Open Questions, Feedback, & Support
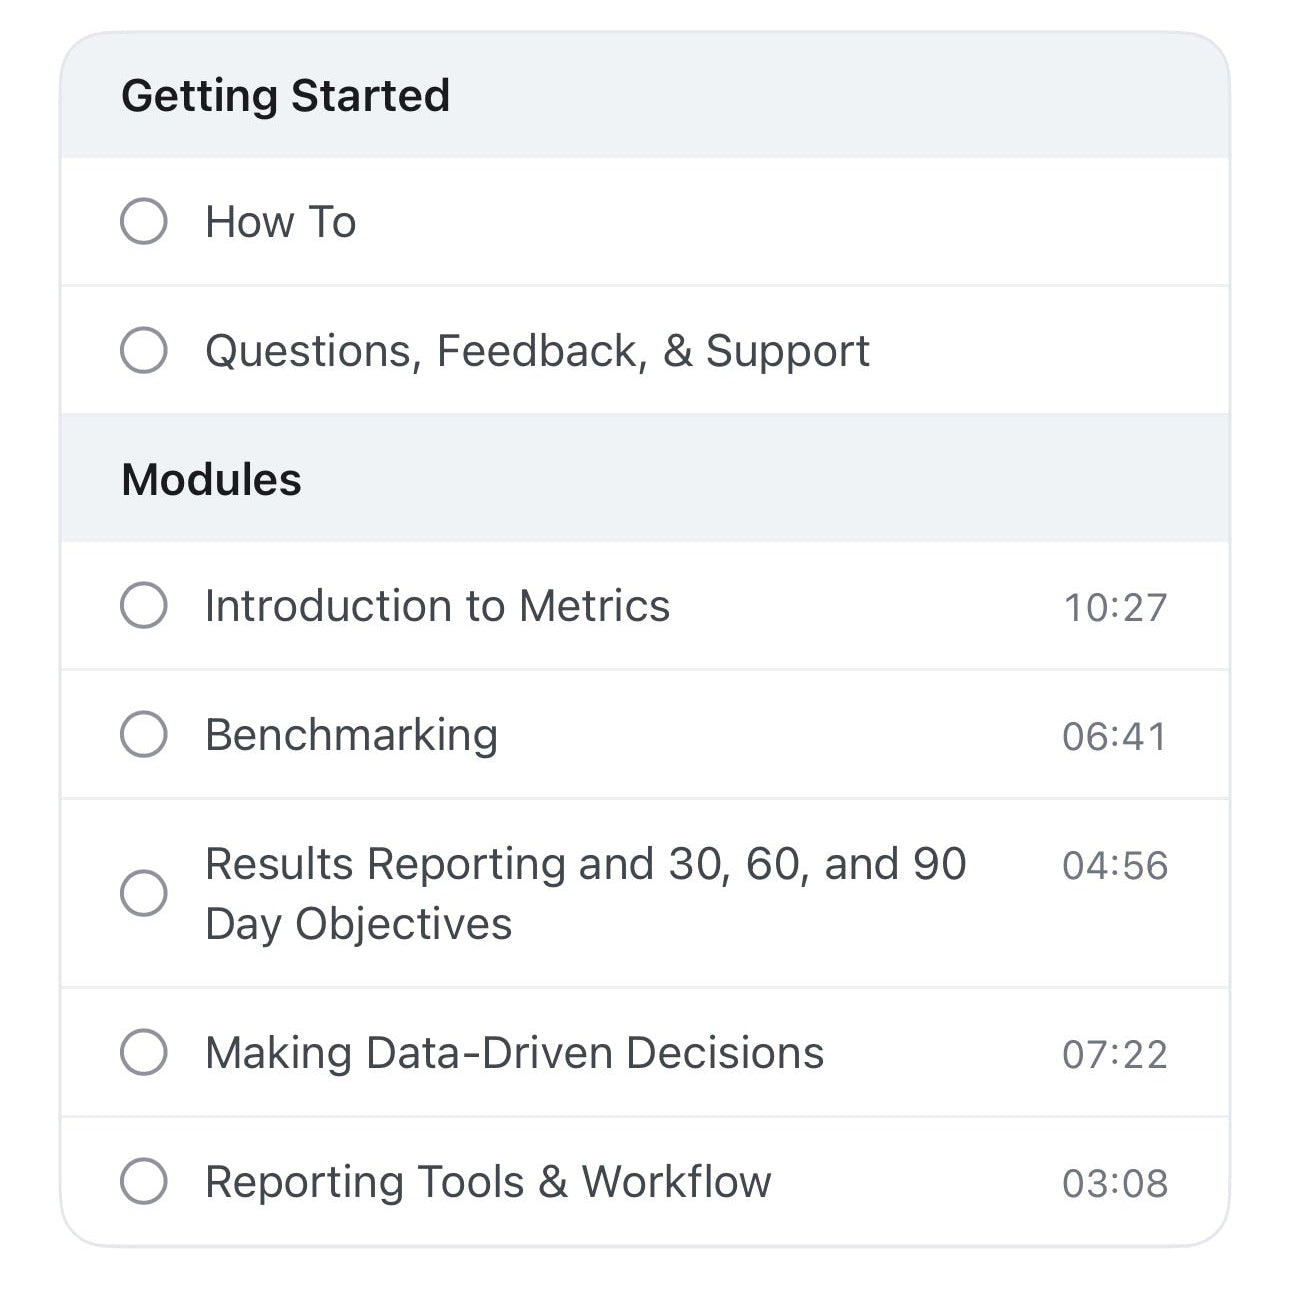The height and width of the screenshot is (1290, 1290). 537,350
